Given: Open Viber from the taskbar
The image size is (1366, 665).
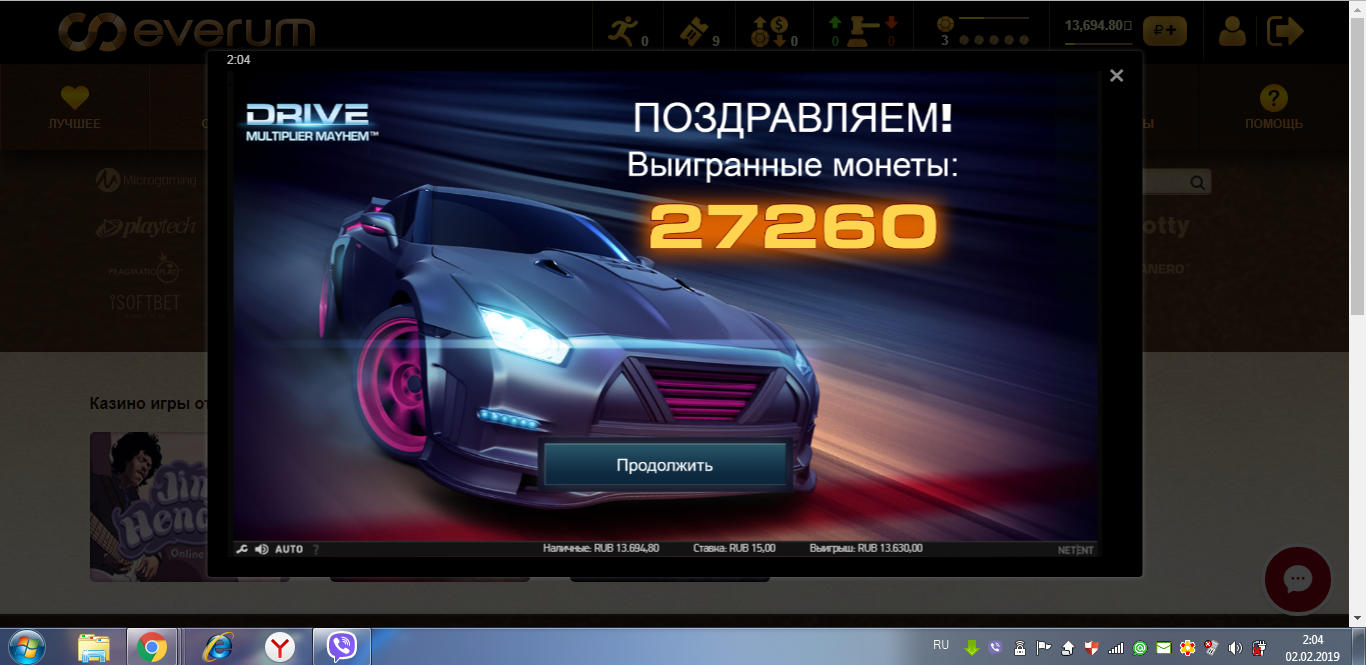Looking at the screenshot, I should (342, 647).
